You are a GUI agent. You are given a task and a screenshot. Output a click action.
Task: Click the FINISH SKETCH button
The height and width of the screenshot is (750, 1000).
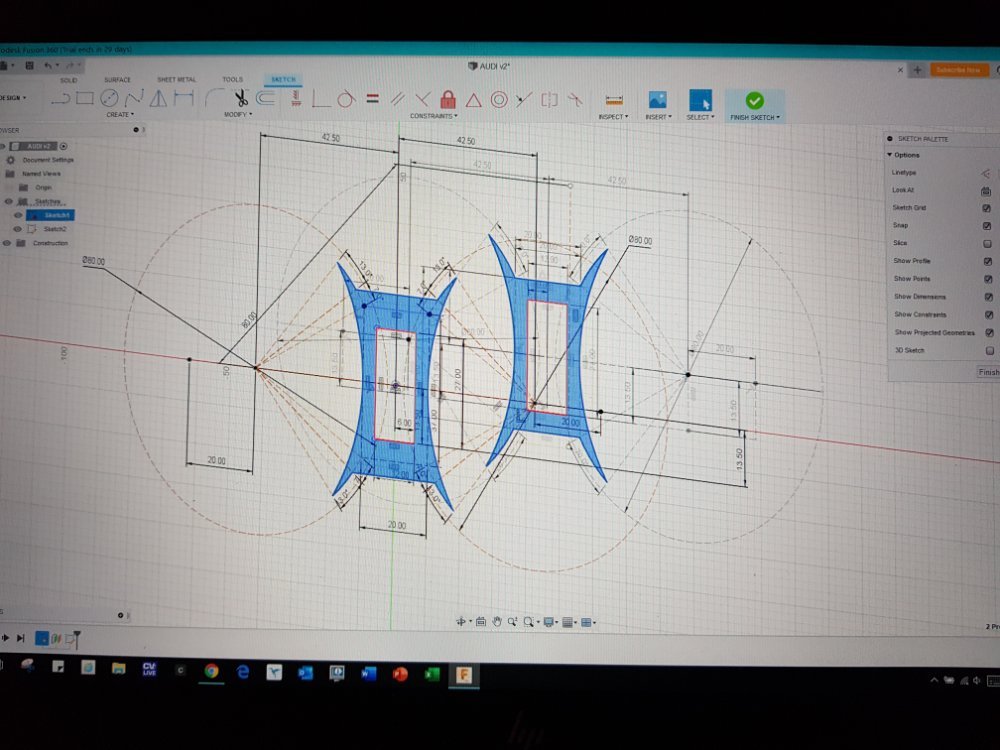coord(754,106)
